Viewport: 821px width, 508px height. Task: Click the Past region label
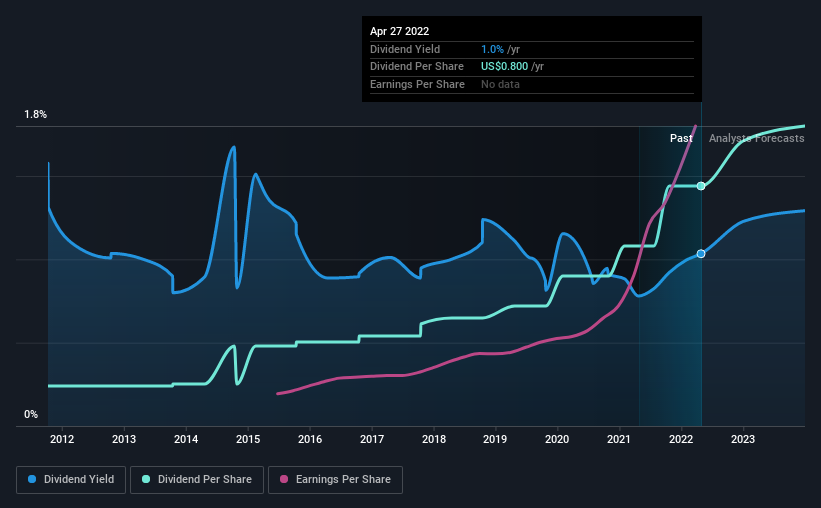coord(681,138)
